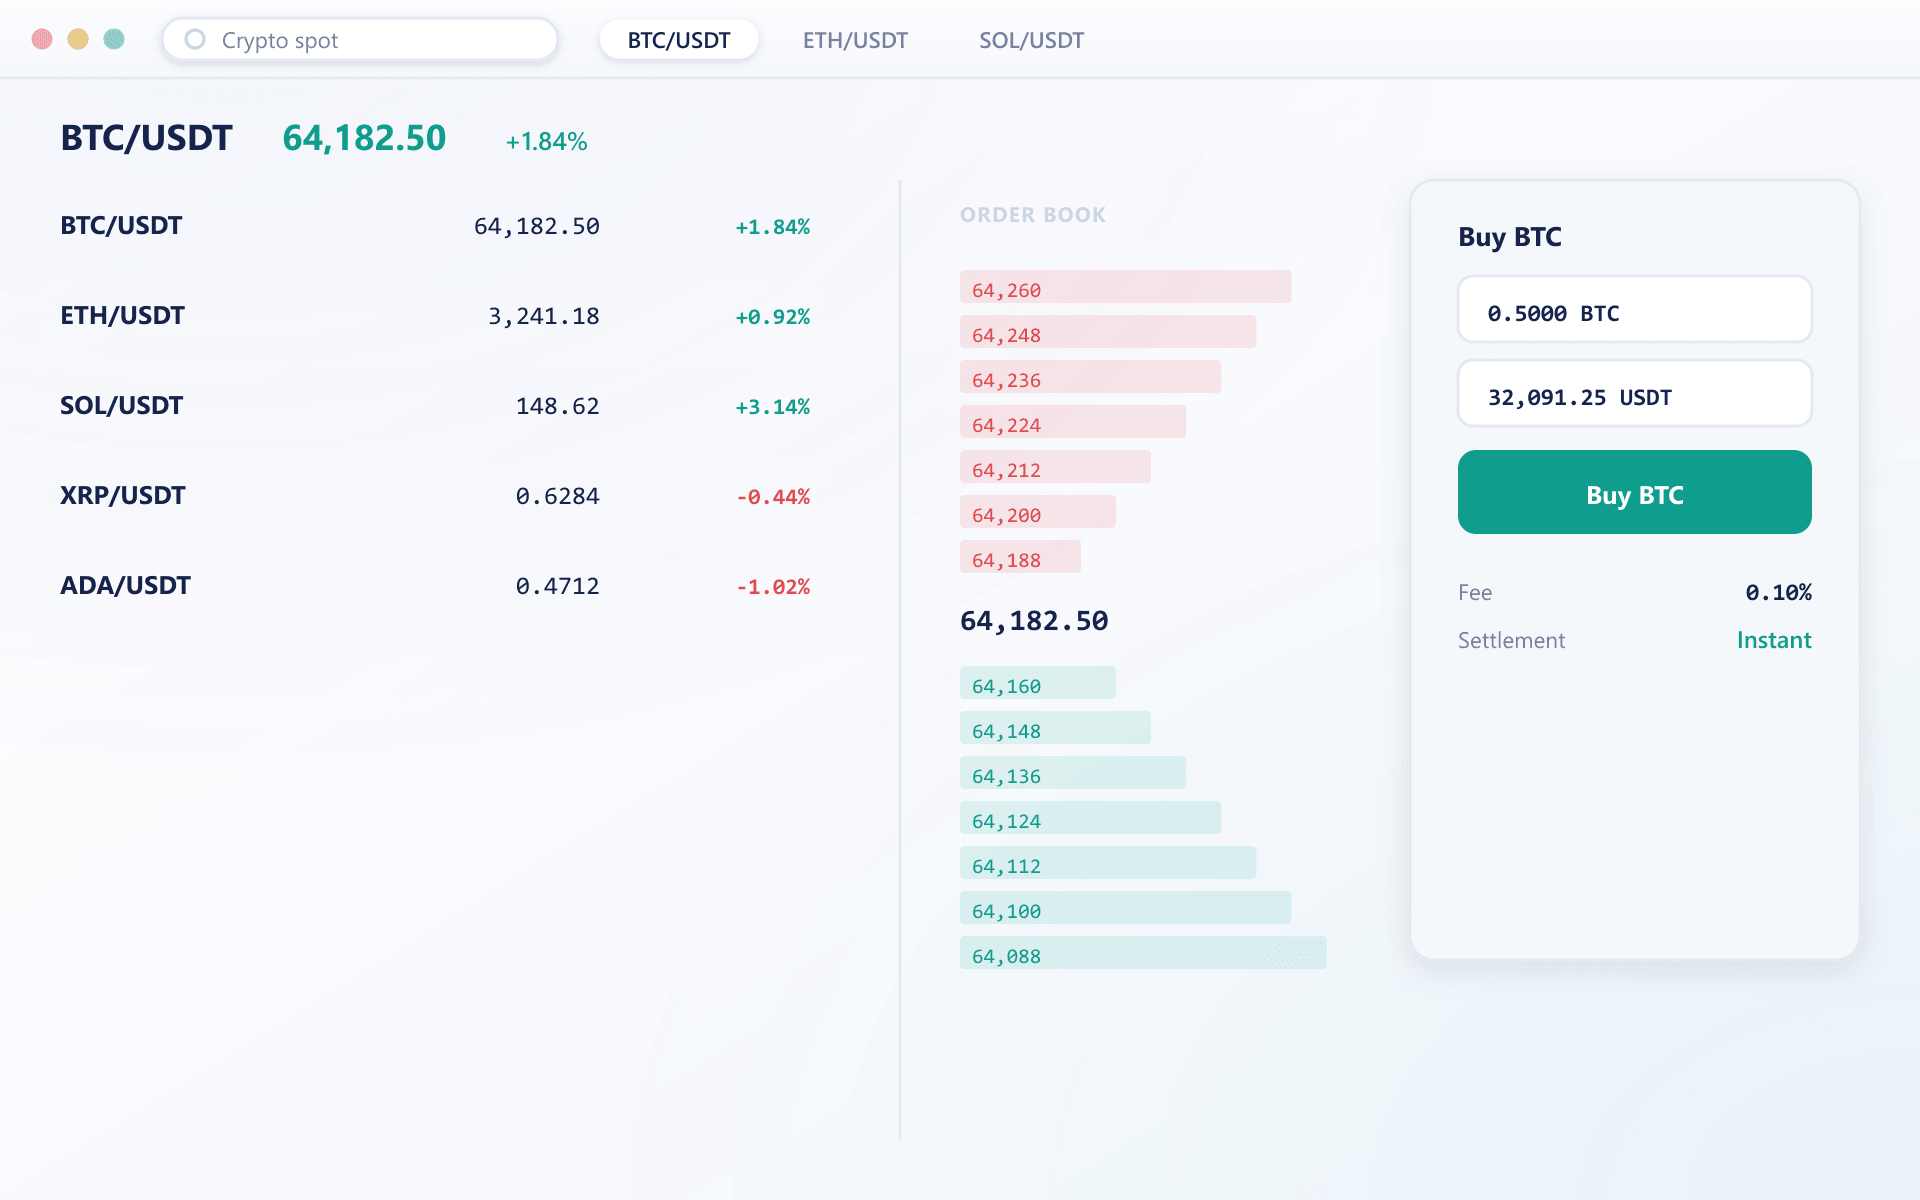Click the search icon in Crypto spot field

[195, 39]
